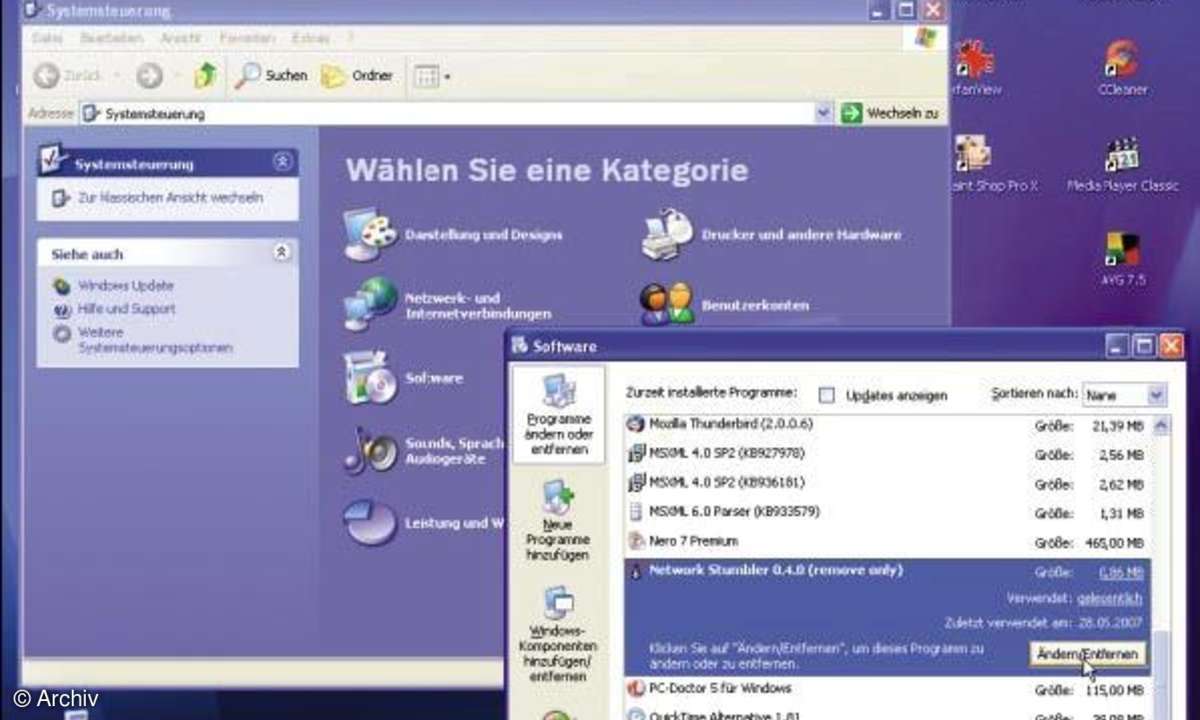Click the Systemsteuerung title bar icon

click(x=34, y=11)
